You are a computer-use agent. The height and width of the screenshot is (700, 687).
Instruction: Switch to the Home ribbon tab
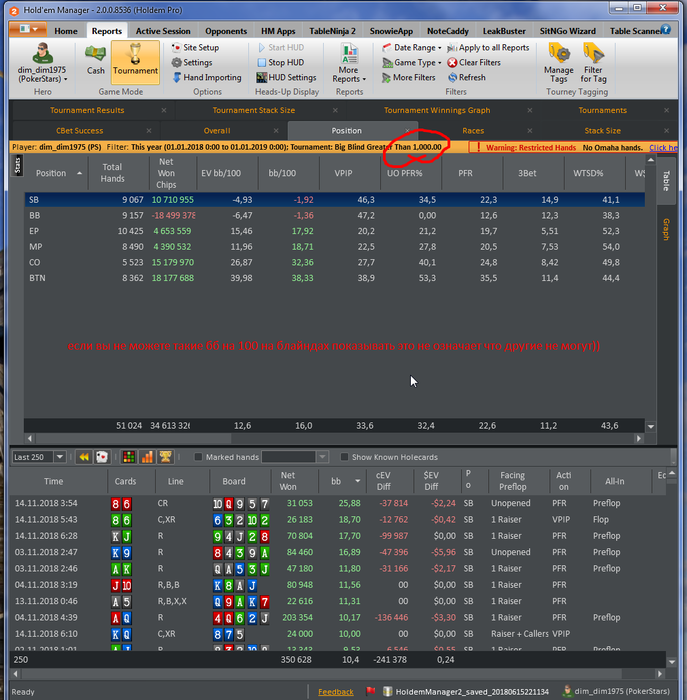coord(66,31)
